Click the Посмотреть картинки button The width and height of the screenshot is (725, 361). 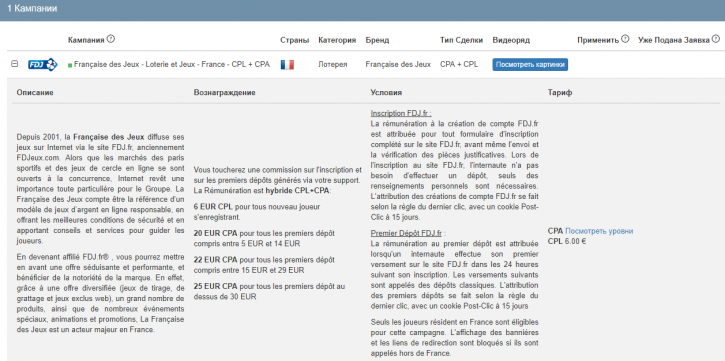[x=530, y=65]
